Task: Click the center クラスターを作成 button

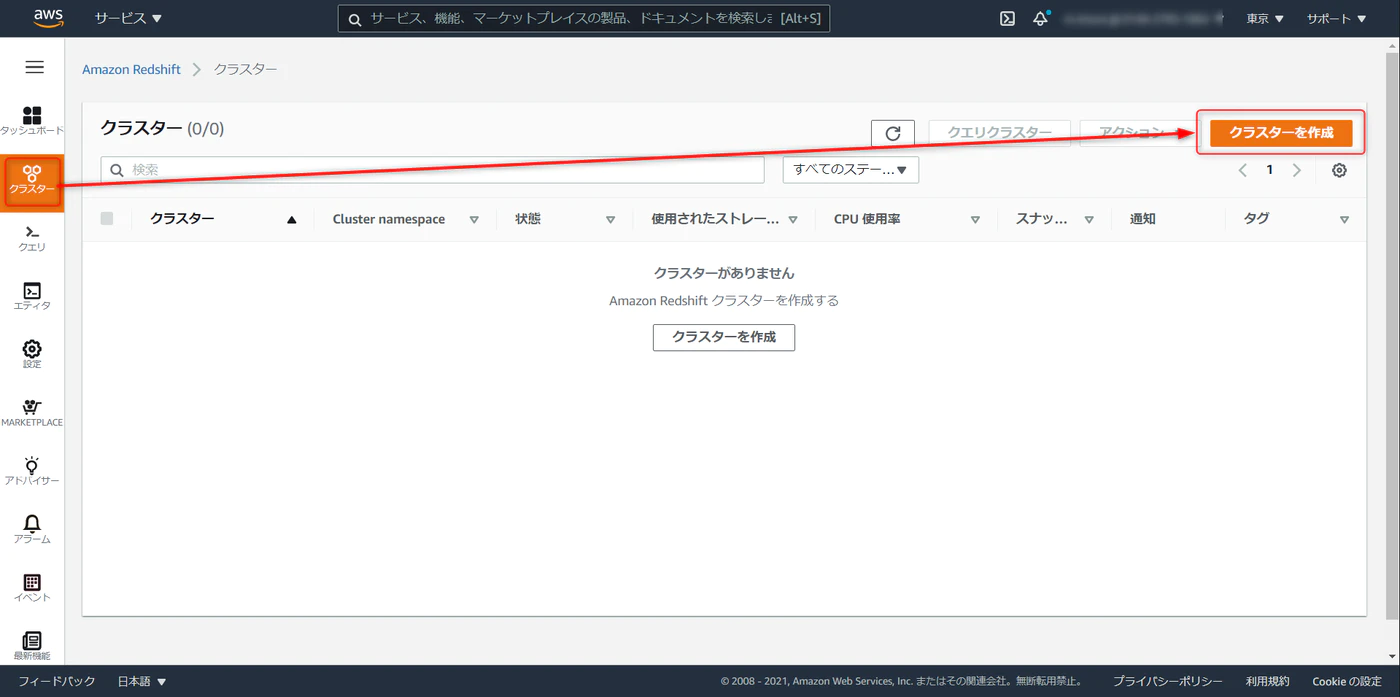Action: pos(724,337)
